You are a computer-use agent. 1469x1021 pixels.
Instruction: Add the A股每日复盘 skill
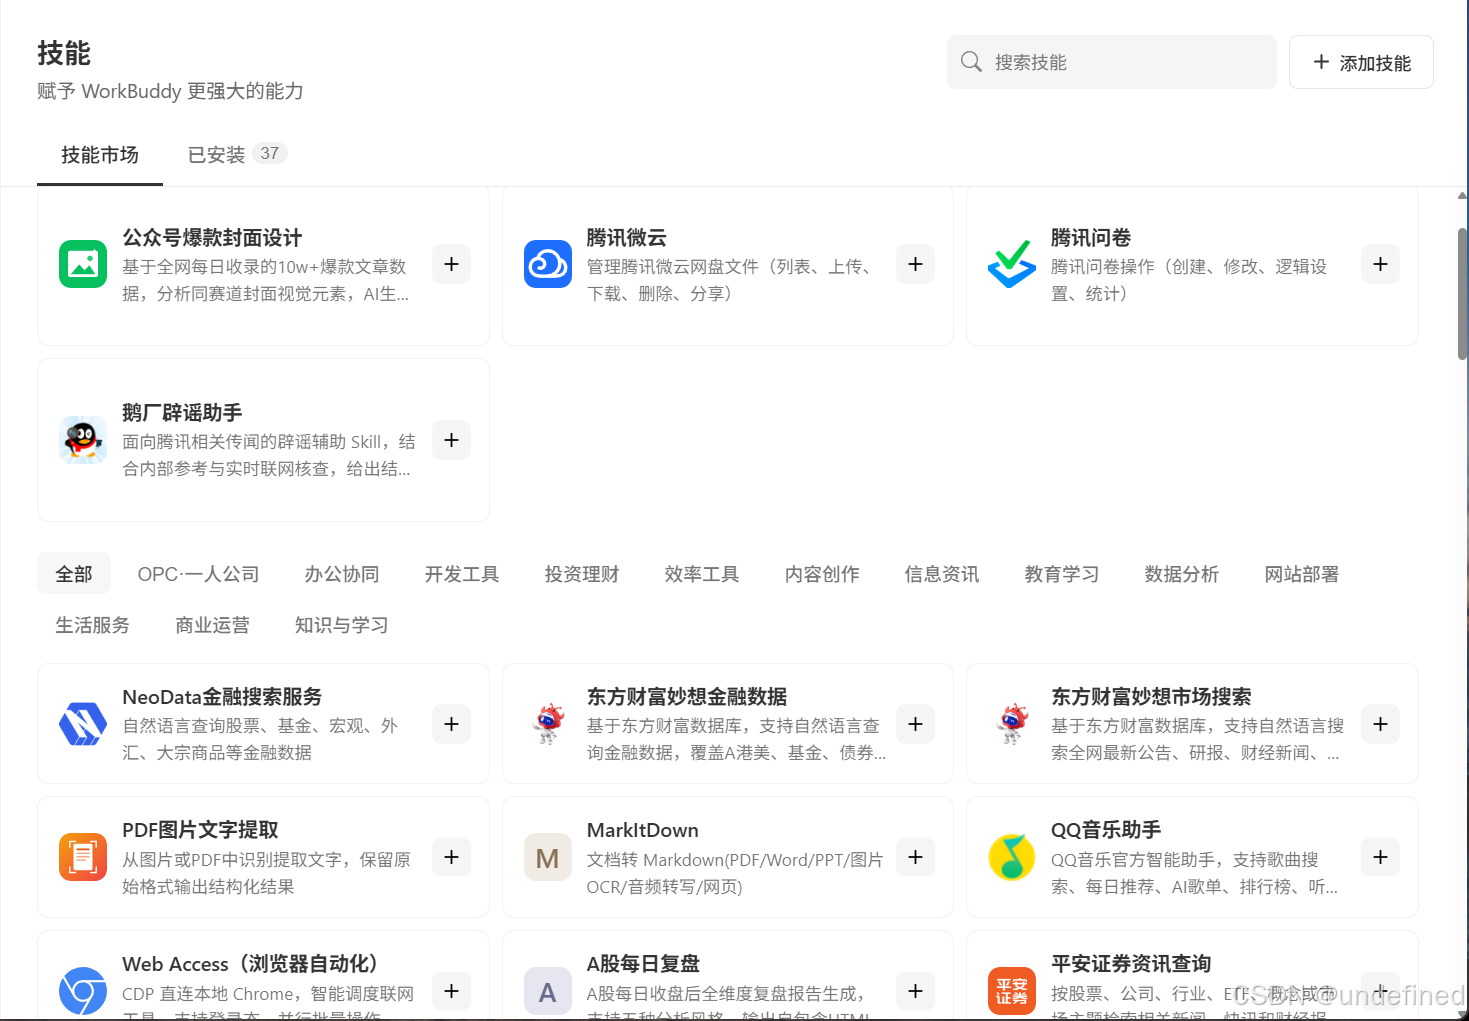point(915,991)
